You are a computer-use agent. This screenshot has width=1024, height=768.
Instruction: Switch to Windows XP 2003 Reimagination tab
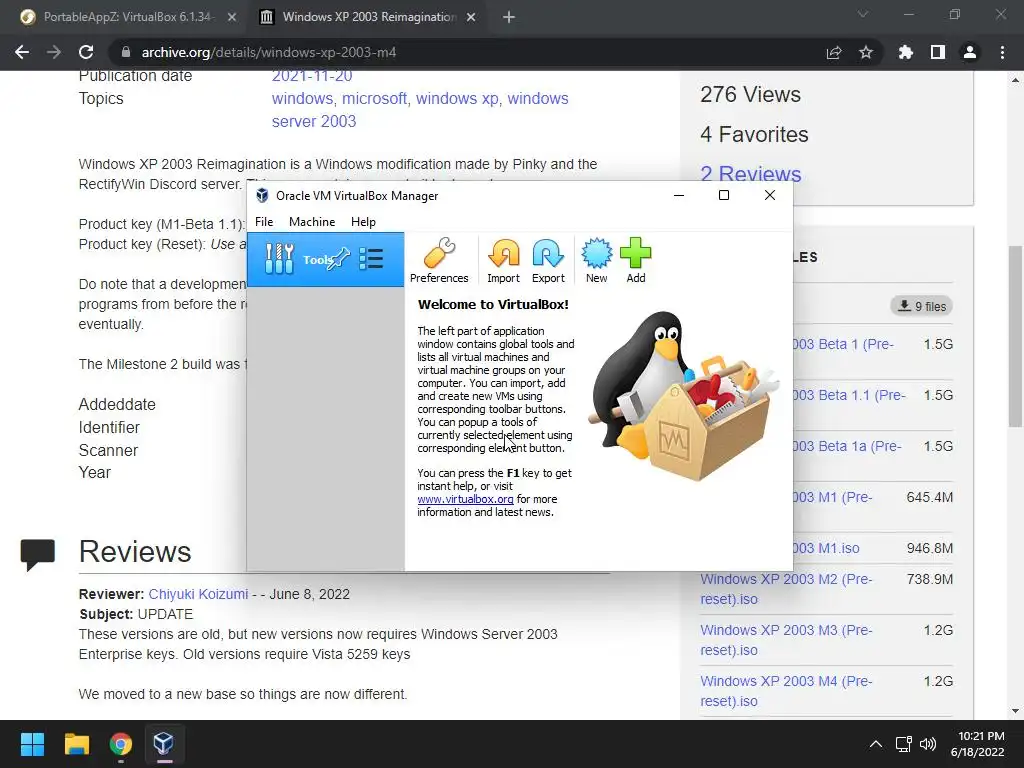(x=369, y=17)
